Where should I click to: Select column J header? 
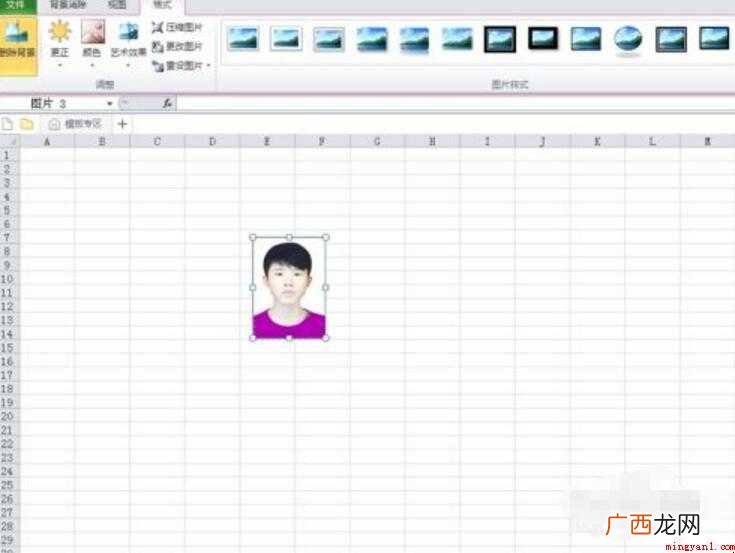coord(542,141)
